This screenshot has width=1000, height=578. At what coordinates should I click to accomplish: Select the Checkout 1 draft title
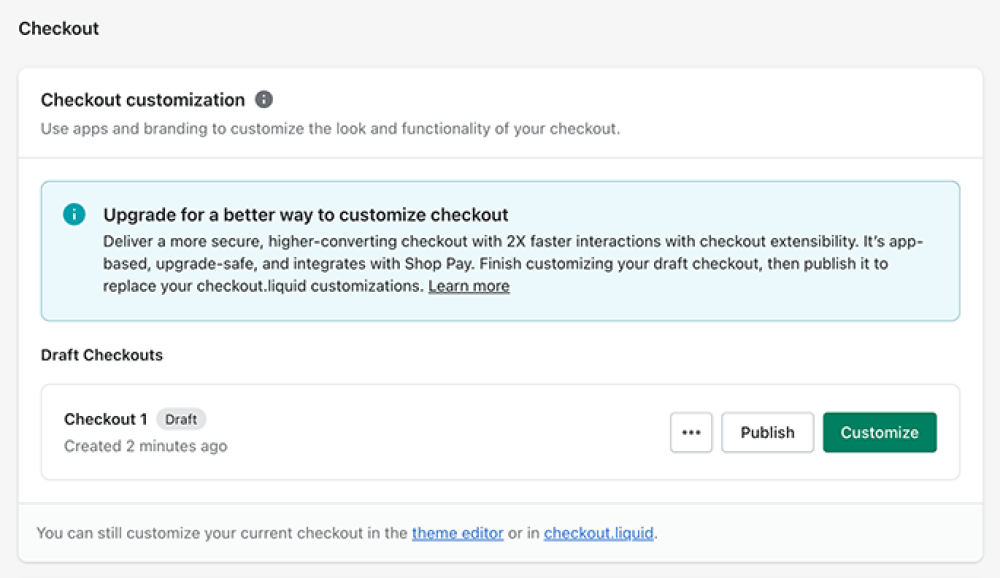[x=105, y=419]
